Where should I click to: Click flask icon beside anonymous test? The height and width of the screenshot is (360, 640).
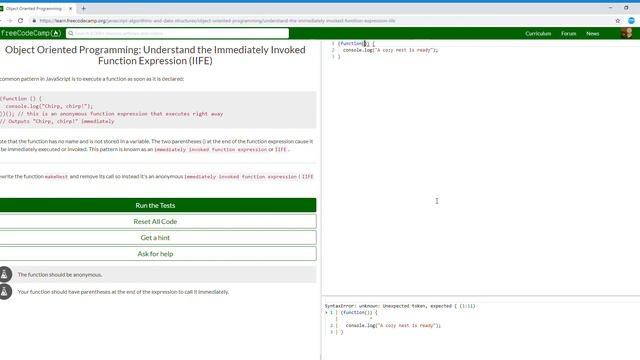pyautogui.click(x=5, y=274)
